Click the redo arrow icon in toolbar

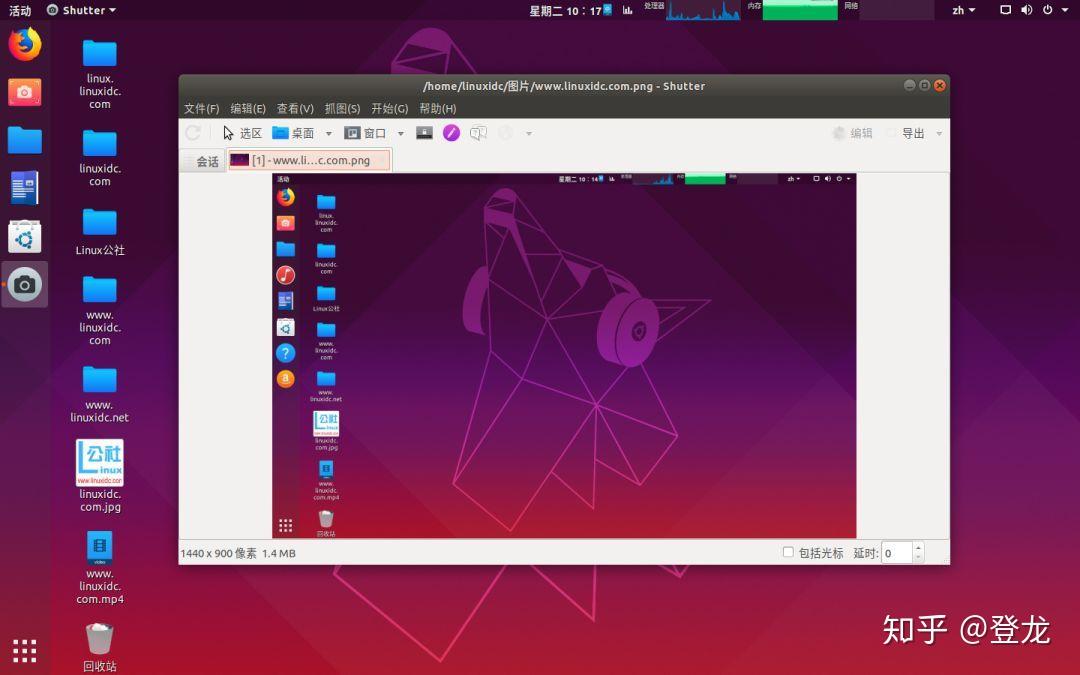pyautogui.click(x=193, y=133)
